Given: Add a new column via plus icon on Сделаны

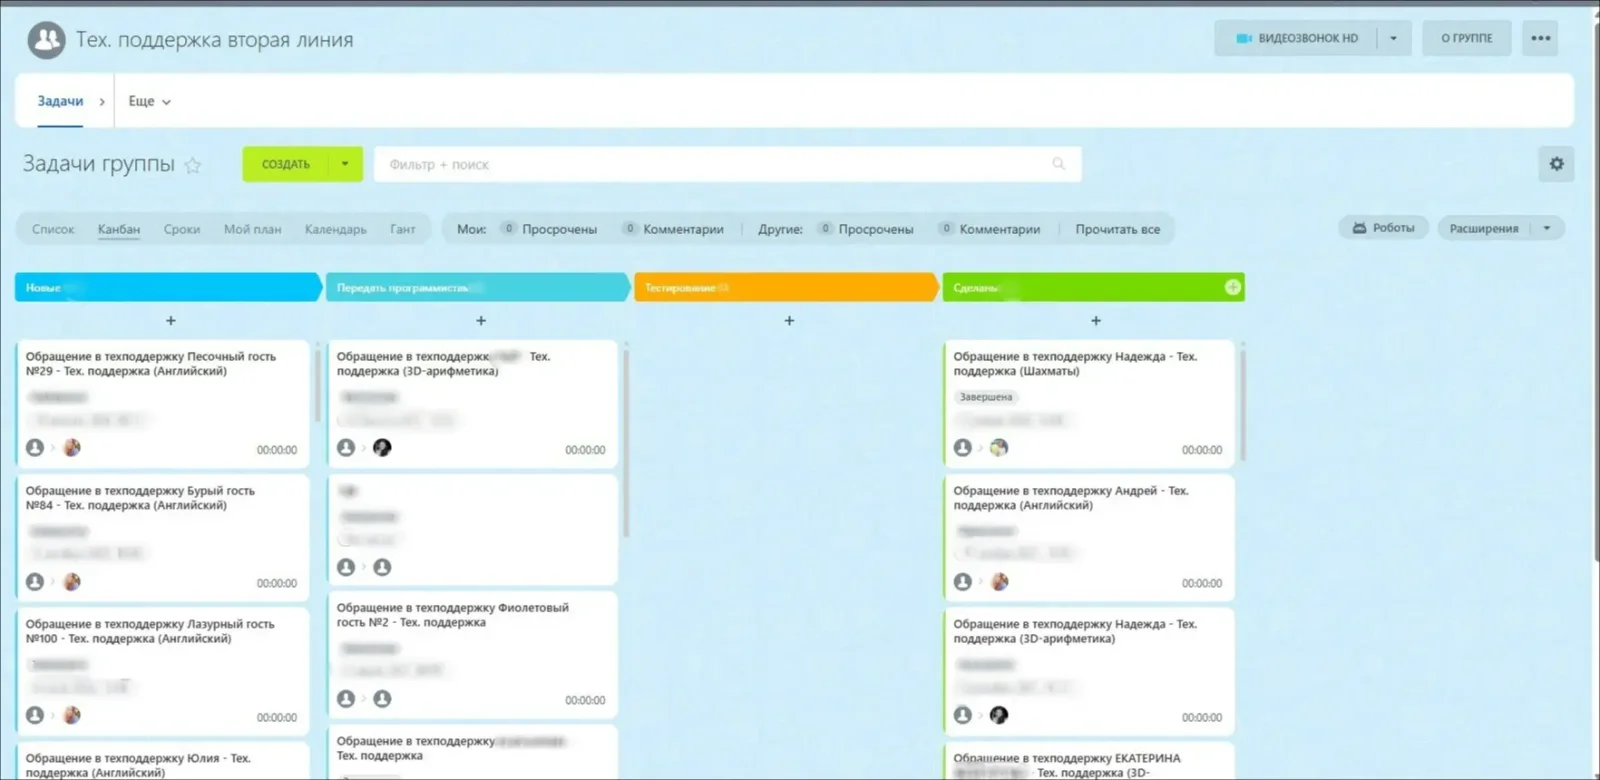Looking at the screenshot, I should pos(1233,287).
